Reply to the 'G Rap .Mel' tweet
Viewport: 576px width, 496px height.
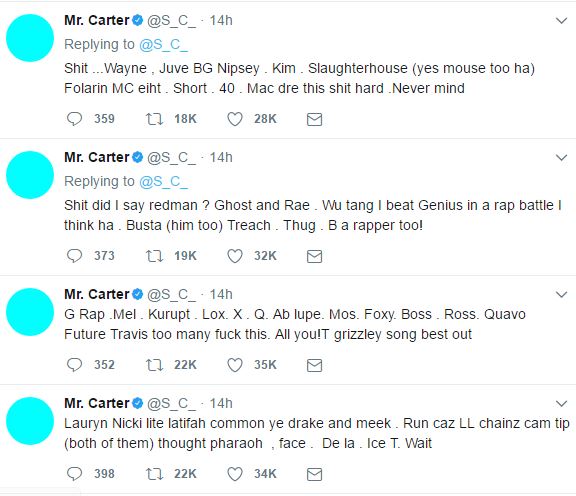click(x=75, y=365)
